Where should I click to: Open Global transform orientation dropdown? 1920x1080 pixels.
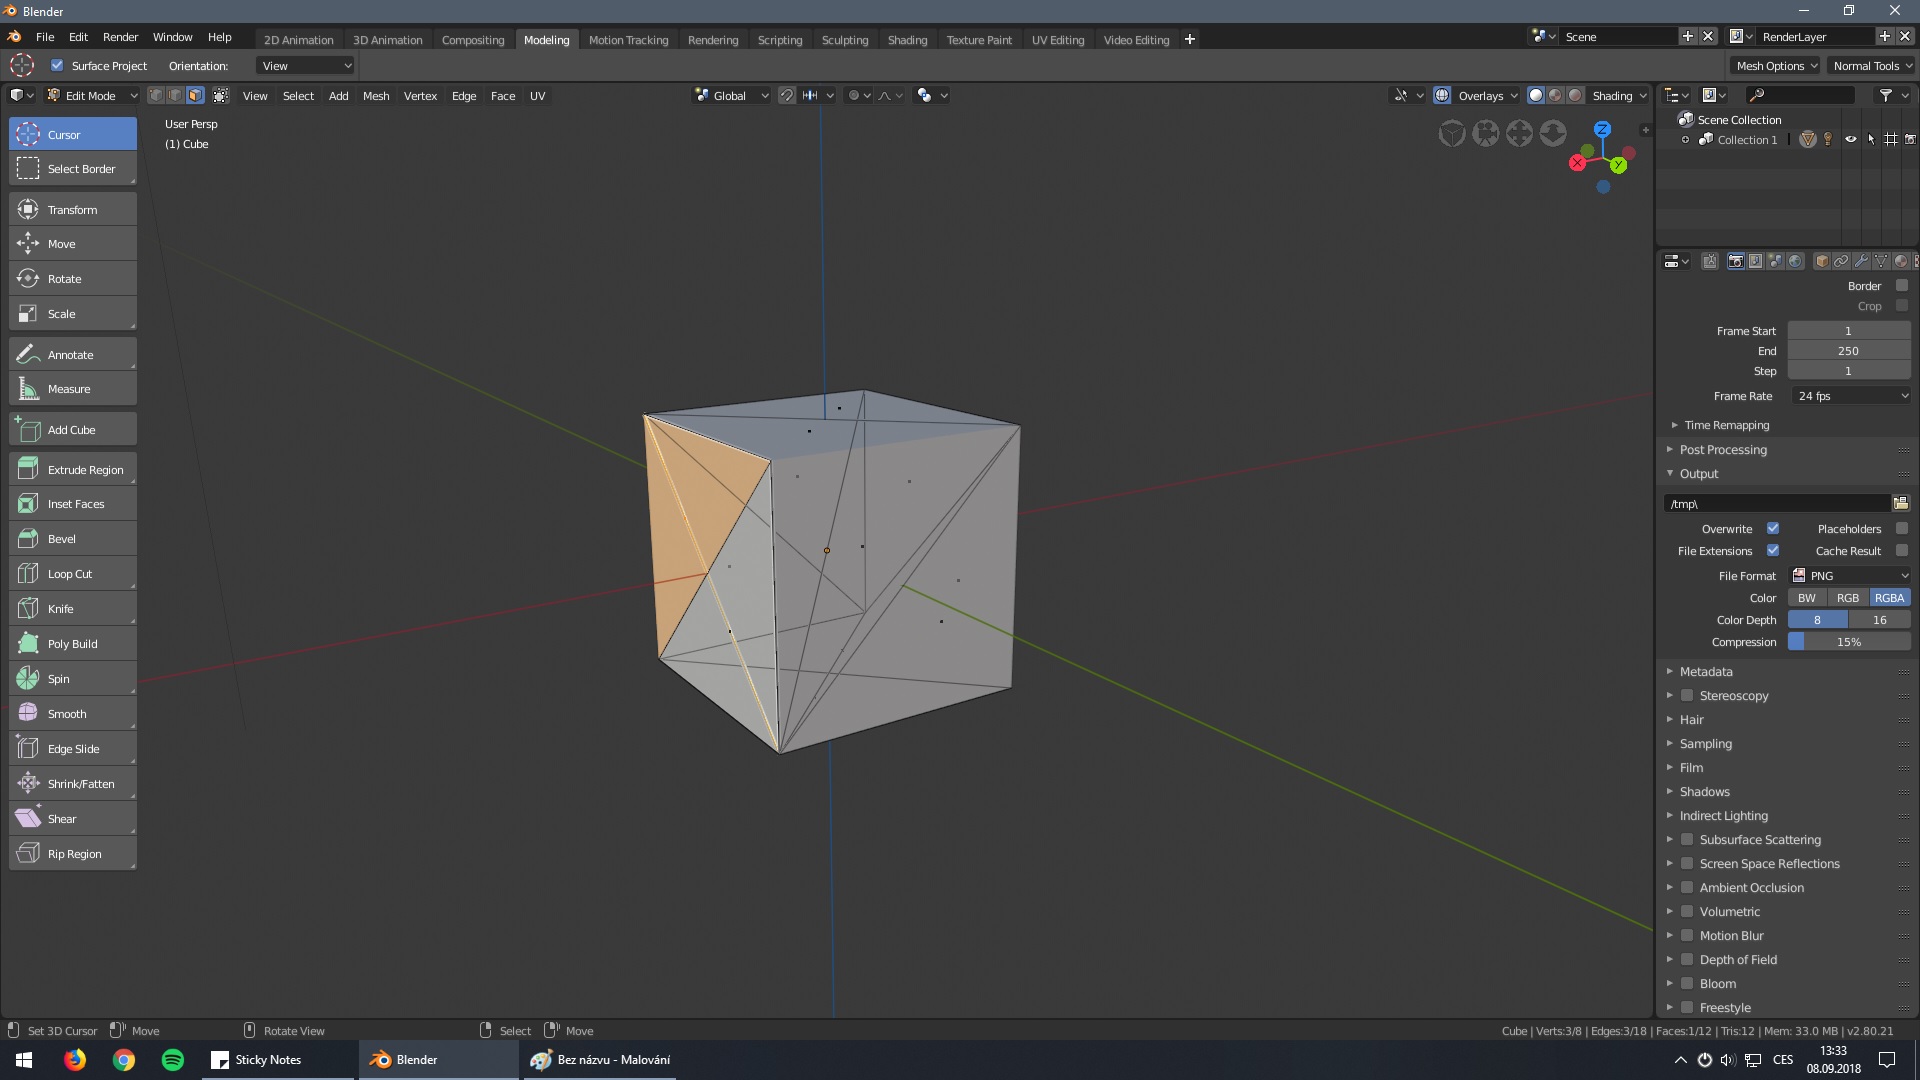(x=732, y=96)
